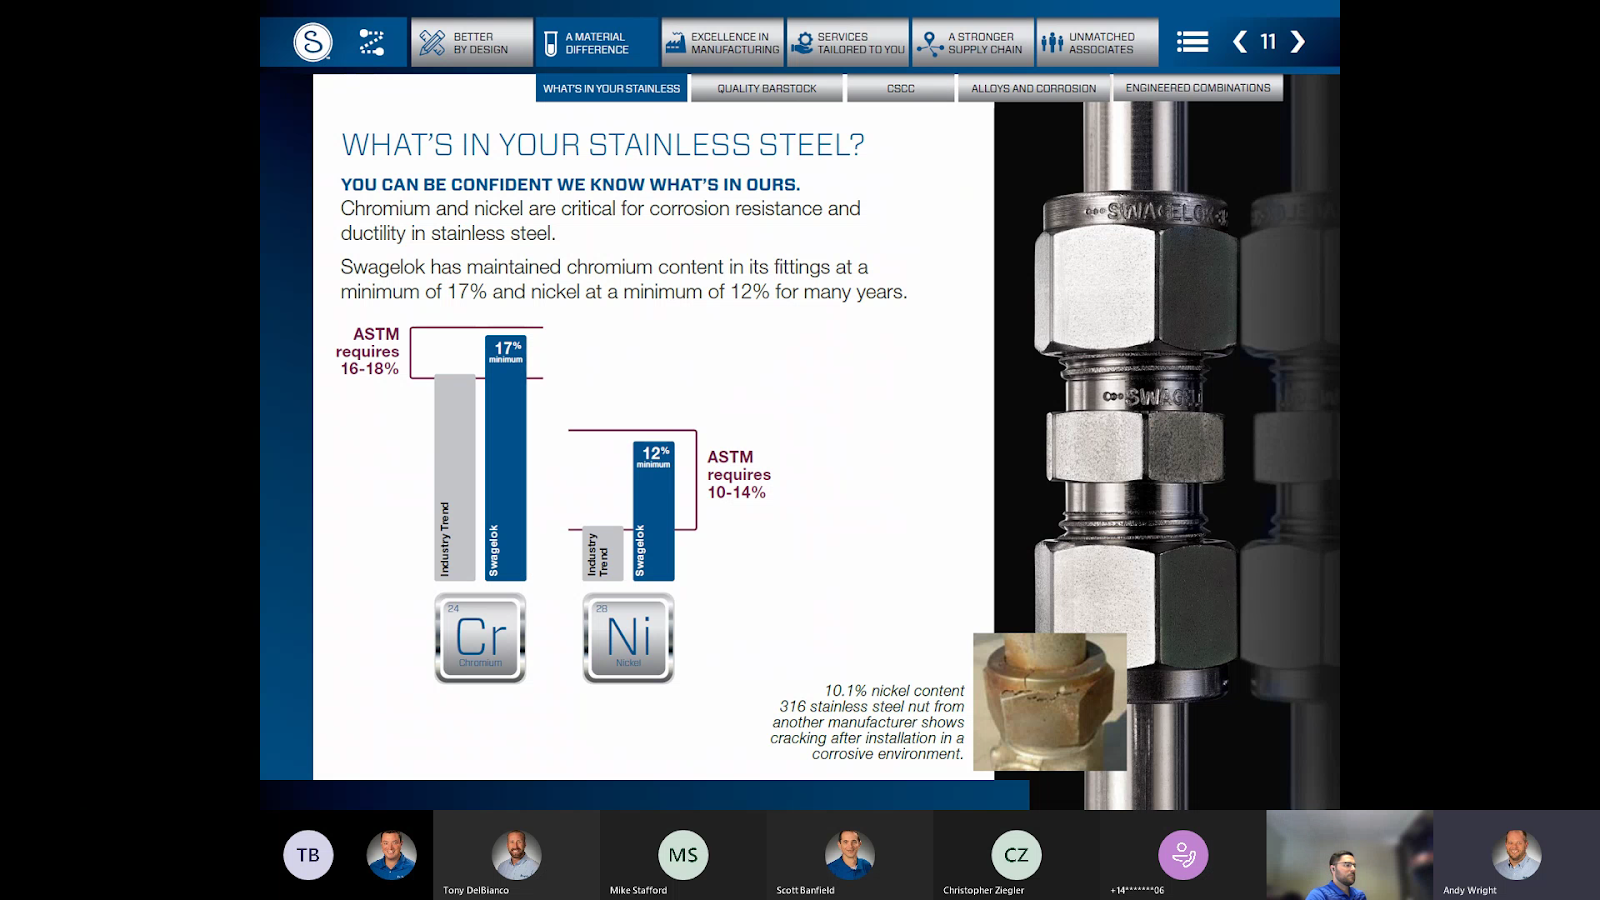Click the 12% minimum Swagelok nickel bar

point(654,511)
